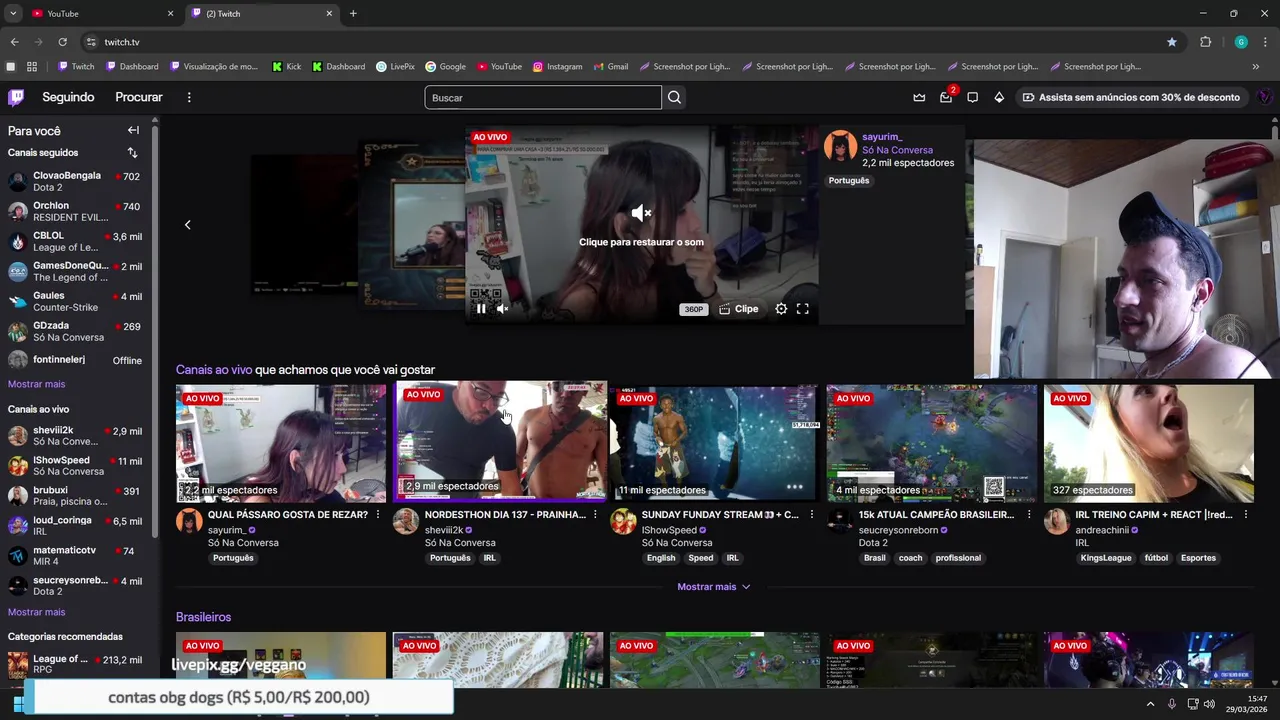This screenshot has height=720, width=1280.
Task: Open the user avatar menu
Action: point(1265,97)
